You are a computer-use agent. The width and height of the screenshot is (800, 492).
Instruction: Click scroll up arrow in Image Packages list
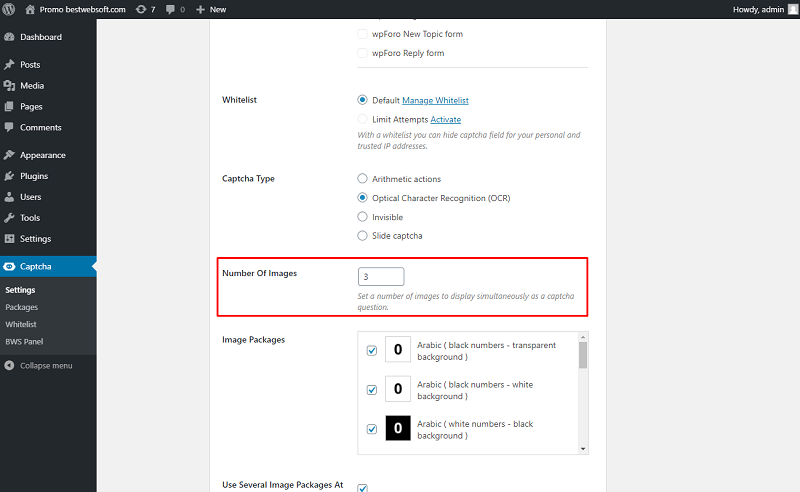[x=583, y=337]
